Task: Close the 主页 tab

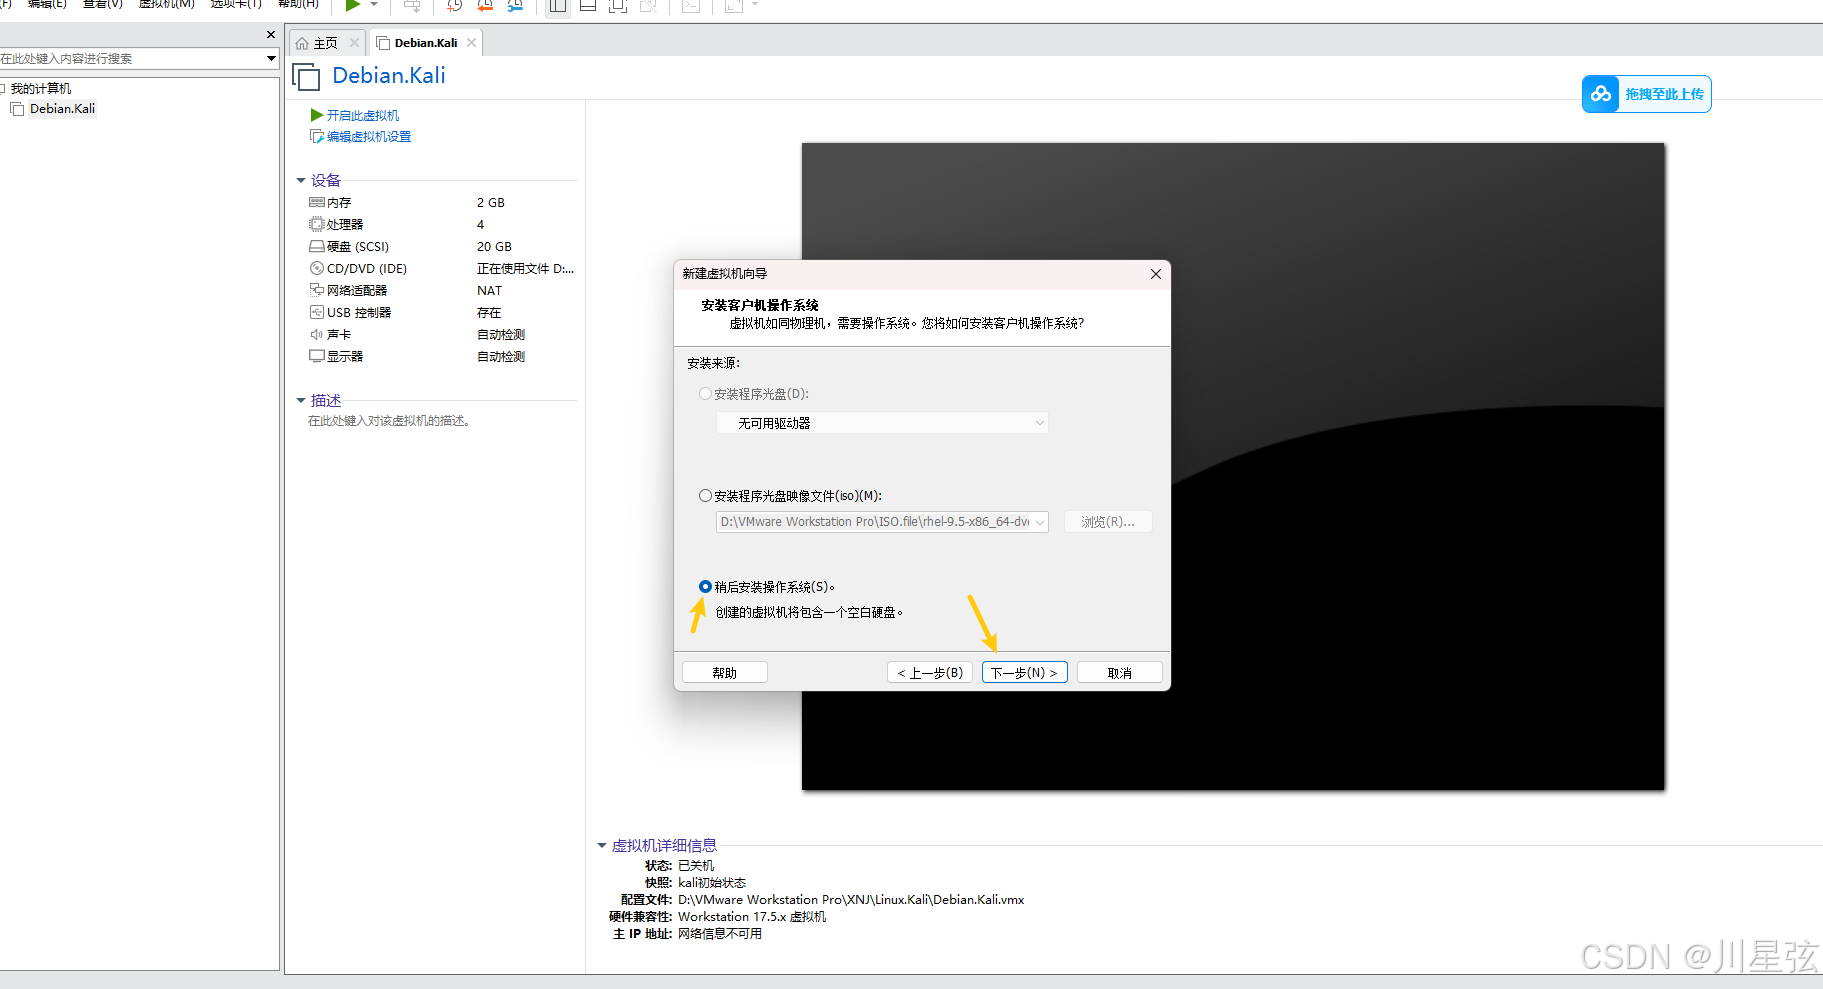Action: [354, 43]
